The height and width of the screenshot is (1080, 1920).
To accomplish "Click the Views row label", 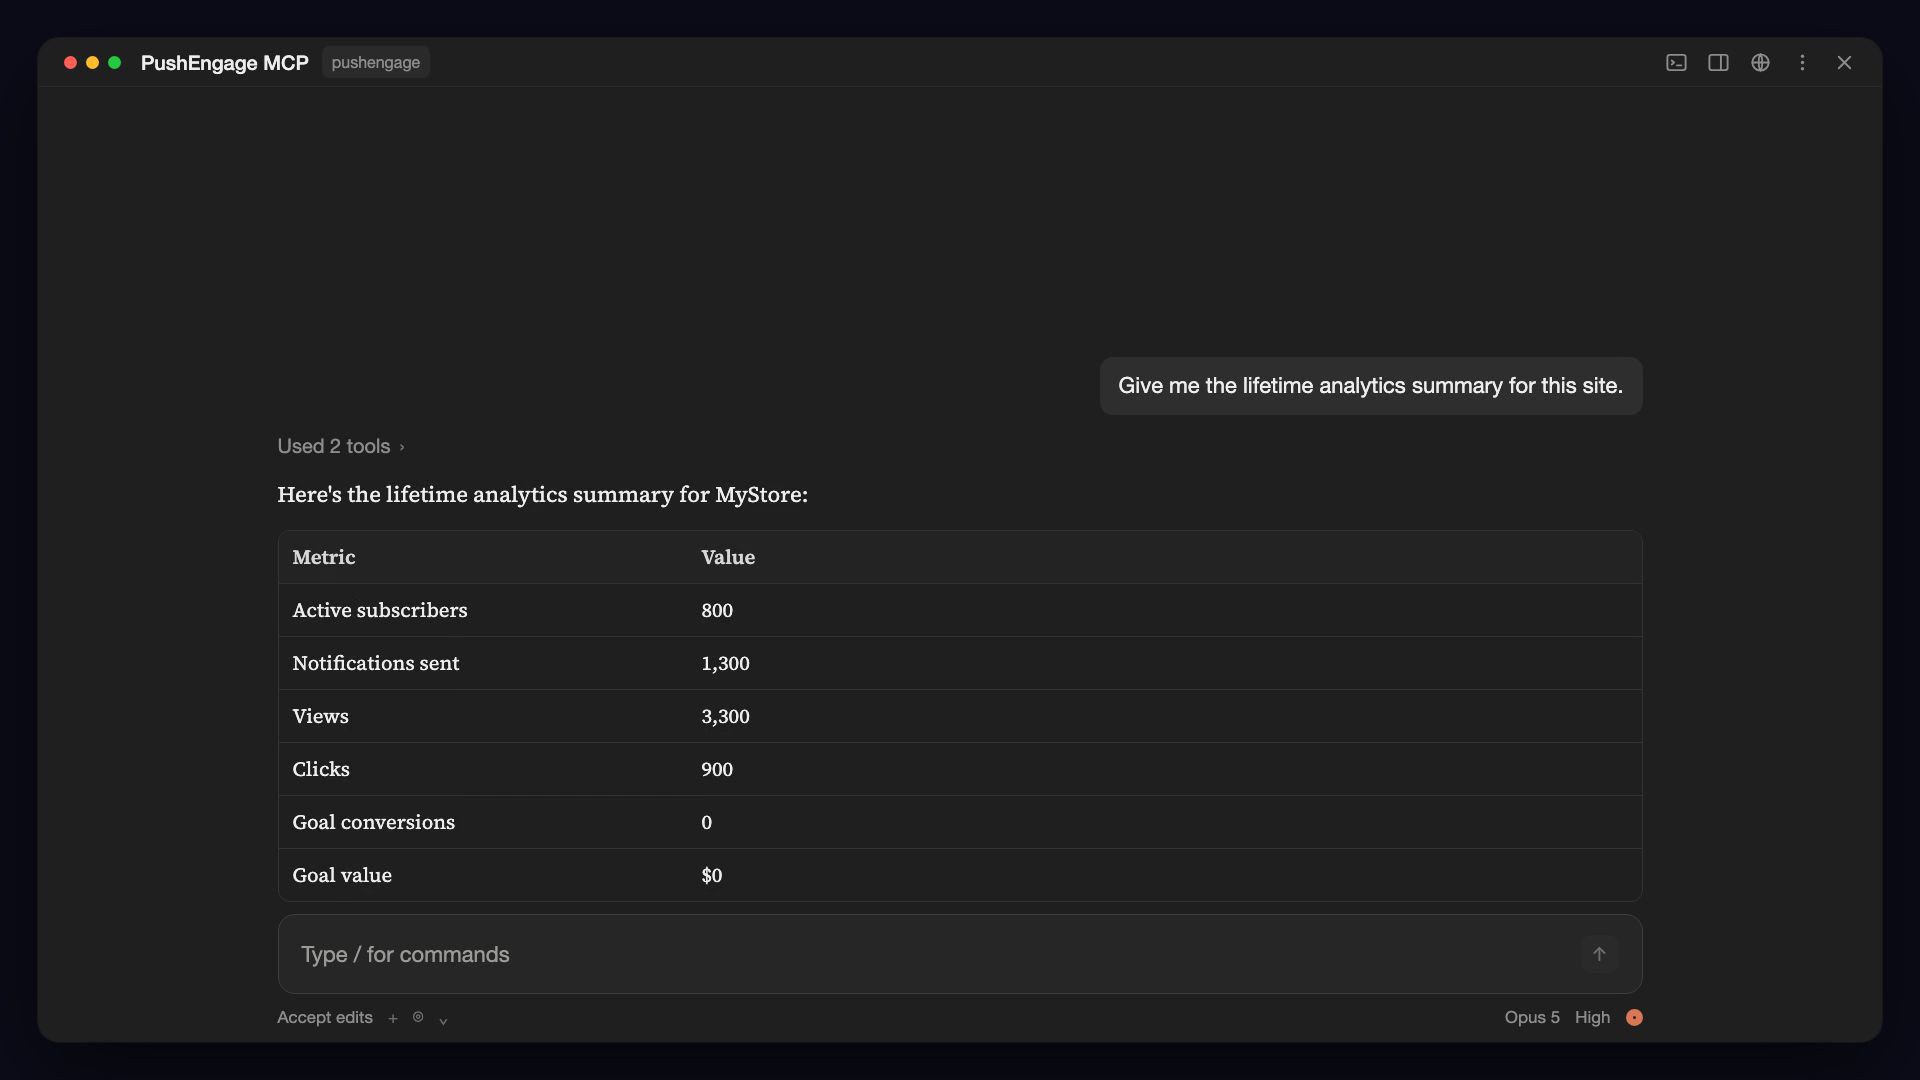I will [321, 716].
